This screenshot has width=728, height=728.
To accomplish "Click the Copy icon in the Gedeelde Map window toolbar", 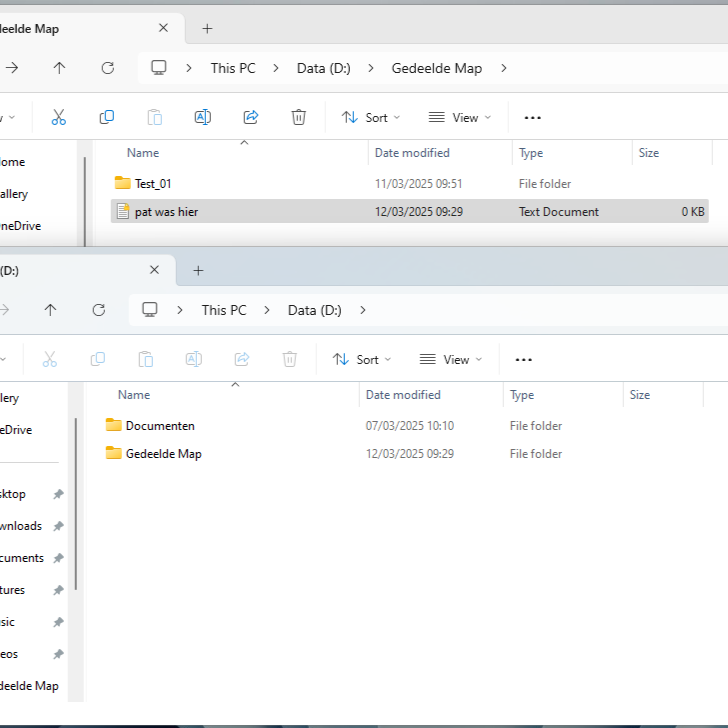I will click(106, 117).
